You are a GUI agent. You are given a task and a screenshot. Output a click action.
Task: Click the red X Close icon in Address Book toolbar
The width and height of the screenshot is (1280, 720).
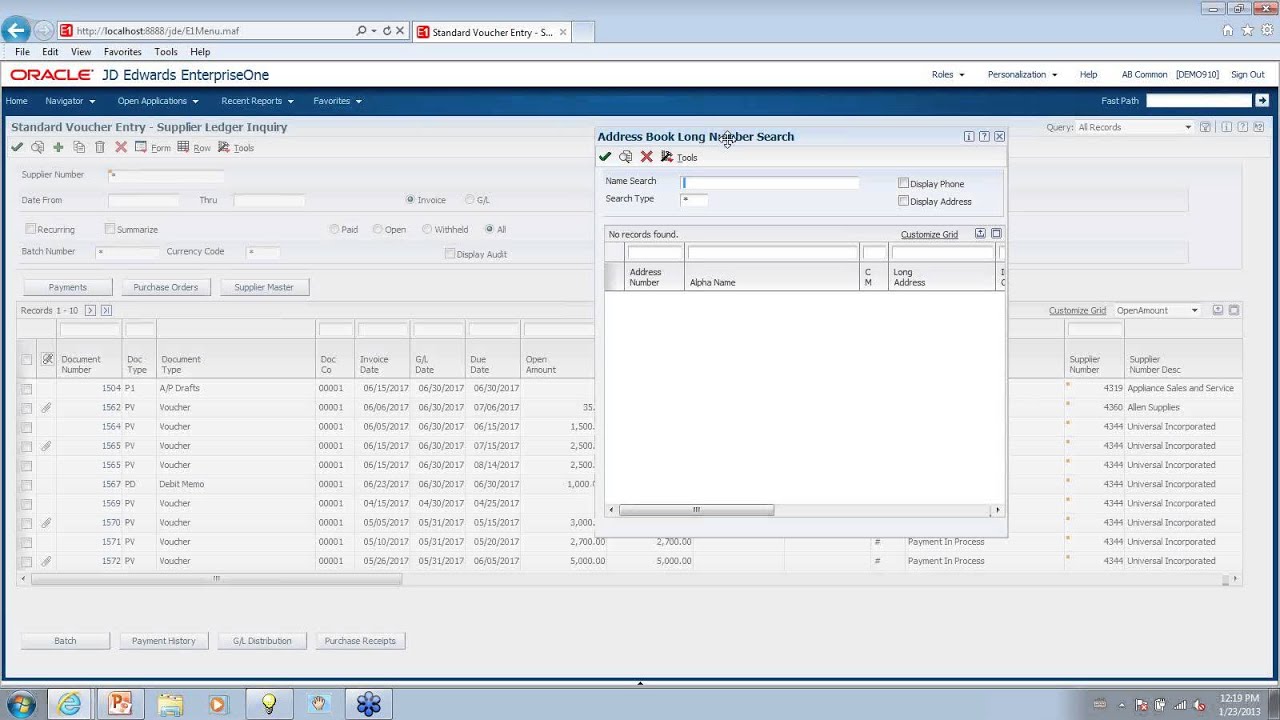(x=646, y=157)
